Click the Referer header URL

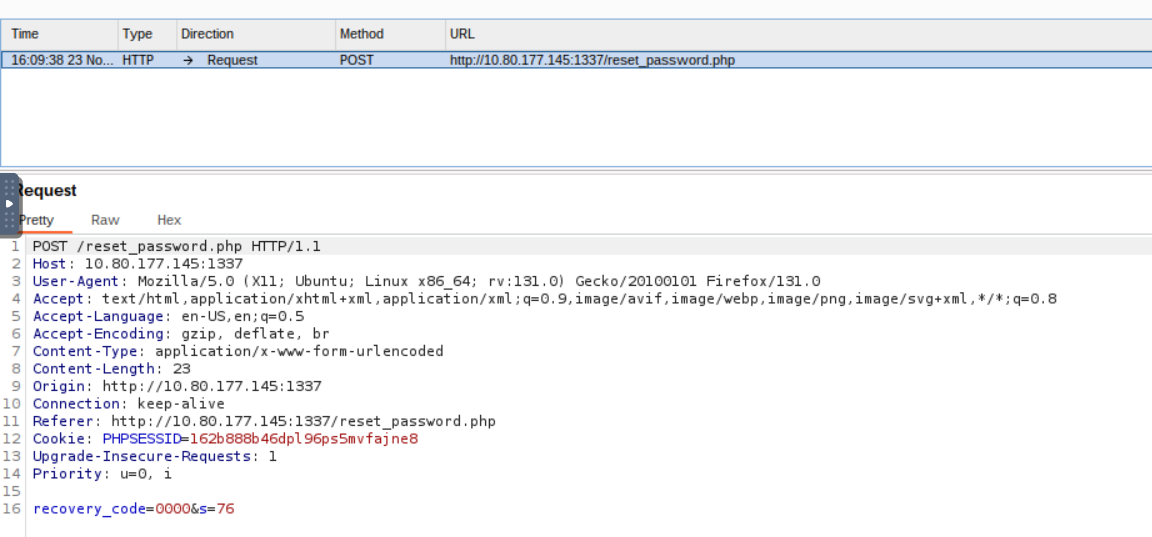click(303, 421)
